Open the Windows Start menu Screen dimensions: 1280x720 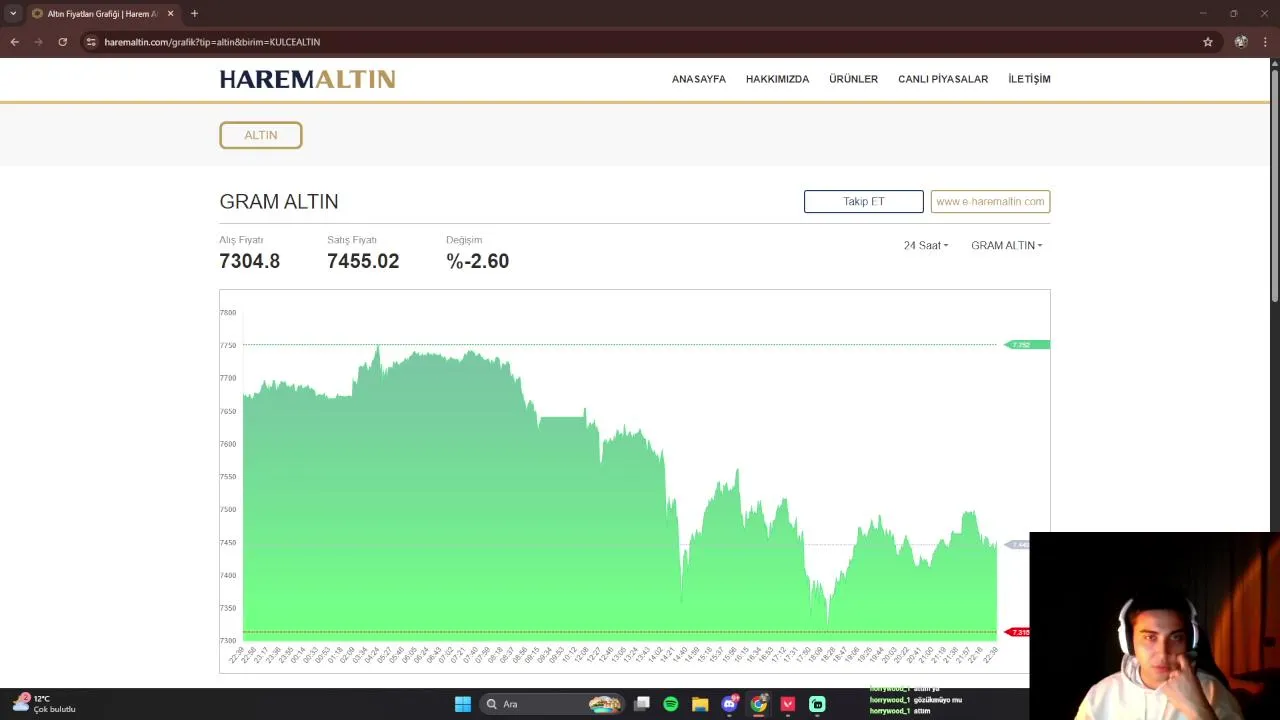pyautogui.click(x=463, y=704)
